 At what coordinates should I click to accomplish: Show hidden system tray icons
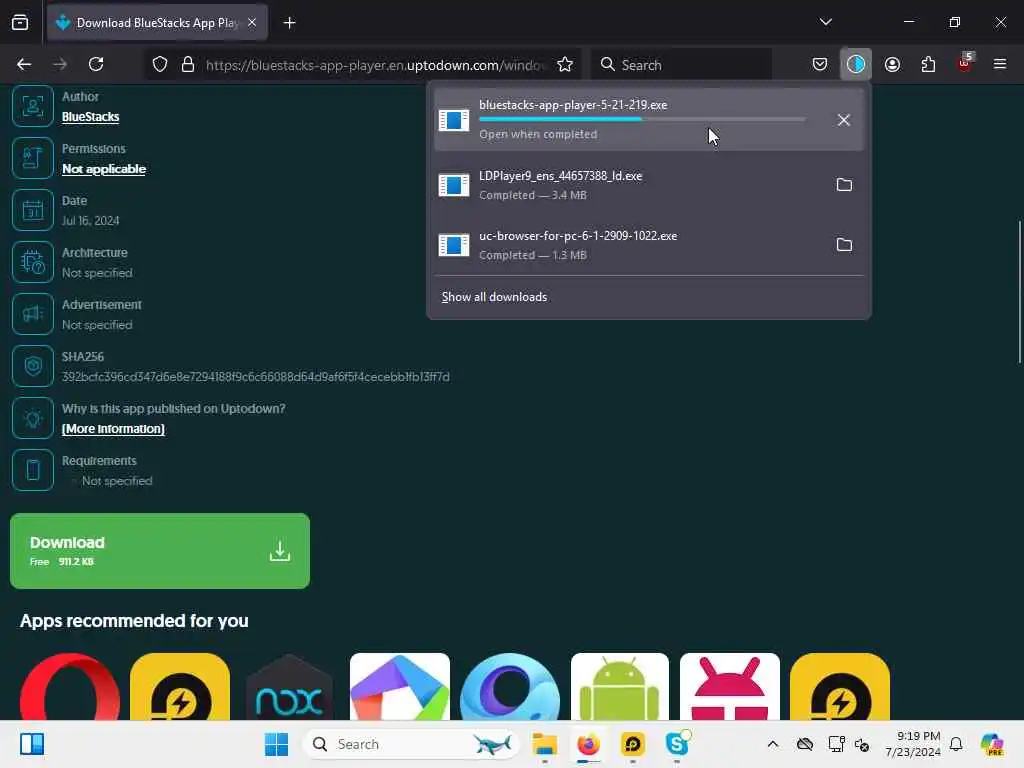point(773,744)
